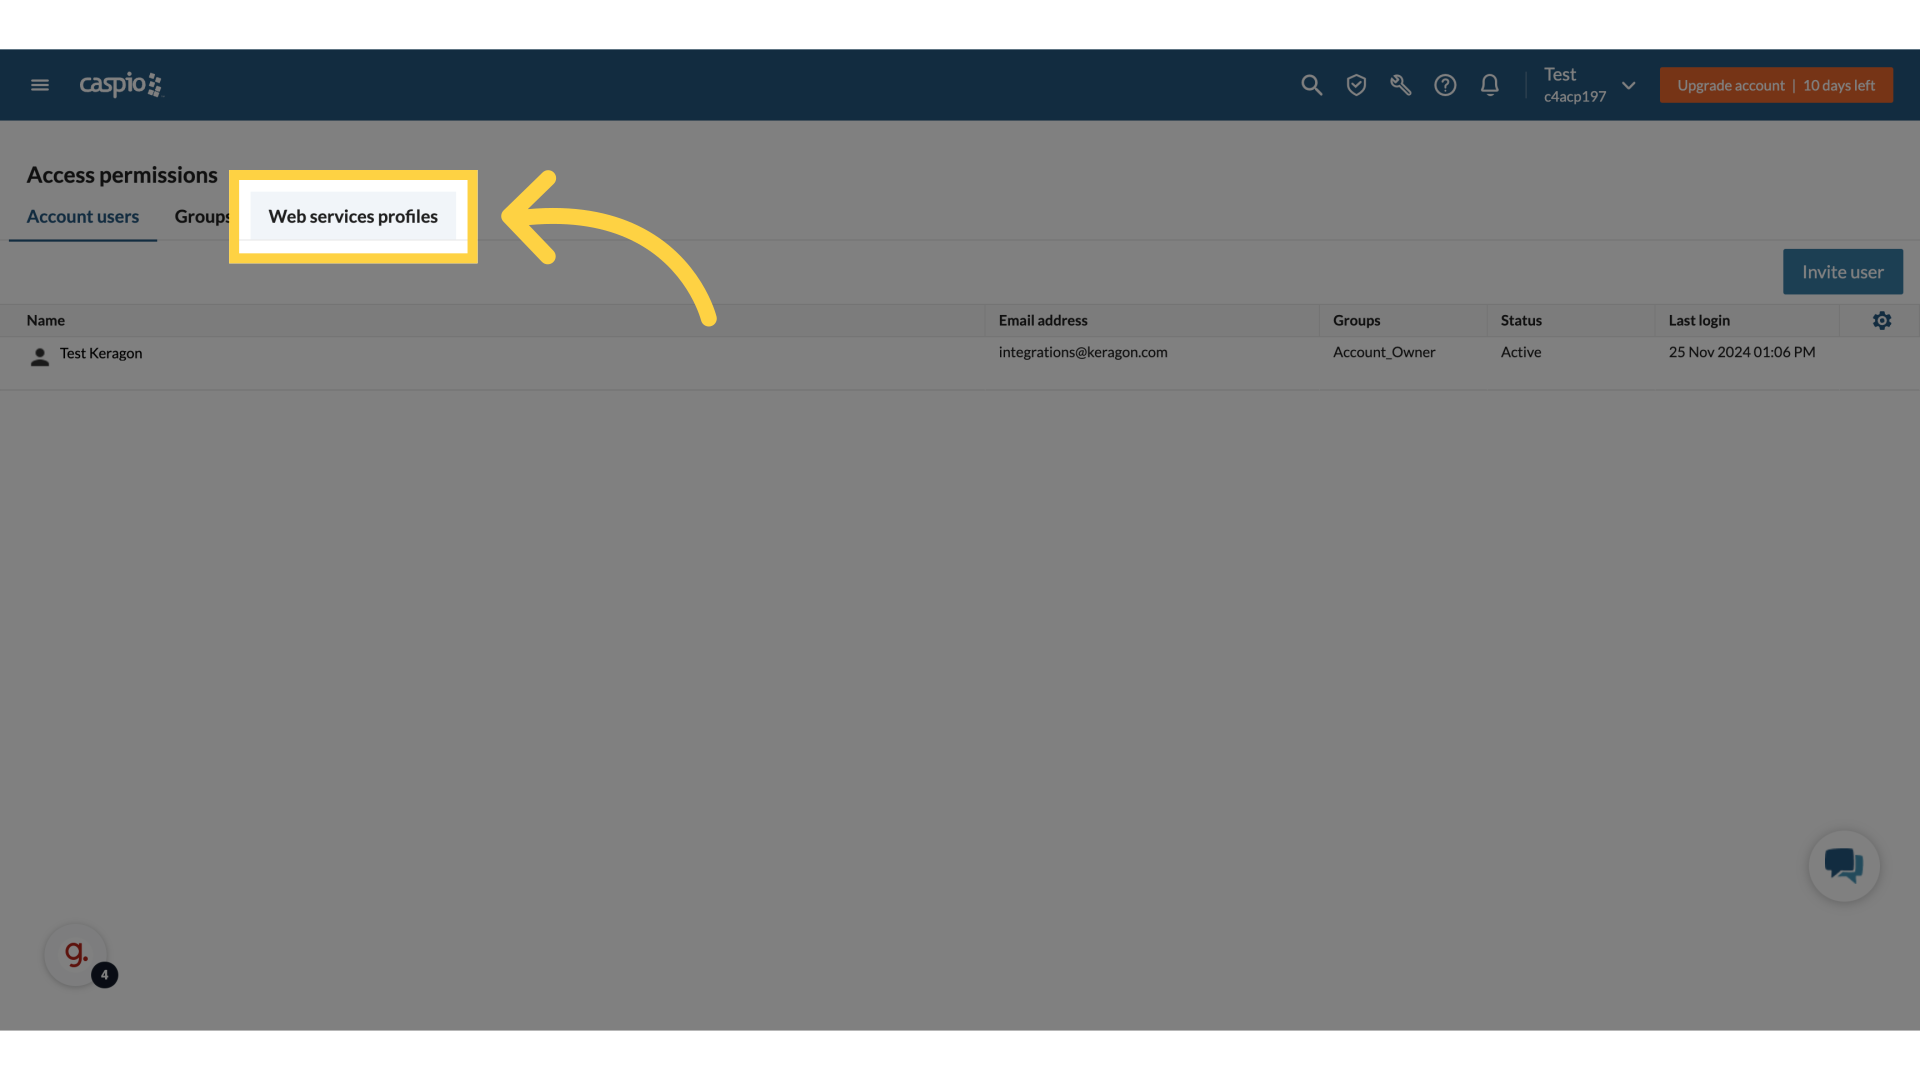Open the help question mark icon
Viewport: 1920px width, 1080px height.
click(x=1445, y=85)
